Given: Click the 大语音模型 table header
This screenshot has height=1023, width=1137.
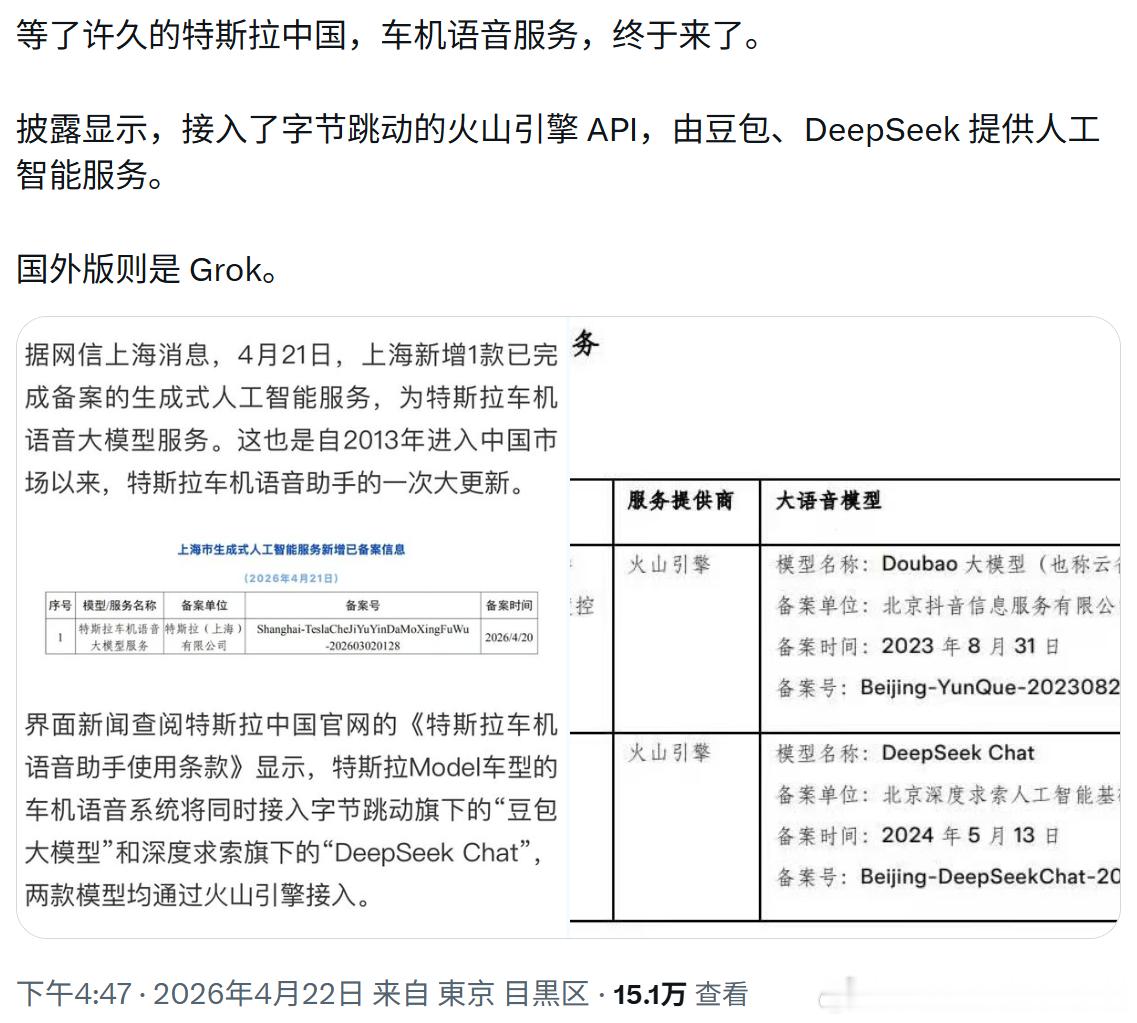Looking at the screenshot, I should click(x=828, y=501).
